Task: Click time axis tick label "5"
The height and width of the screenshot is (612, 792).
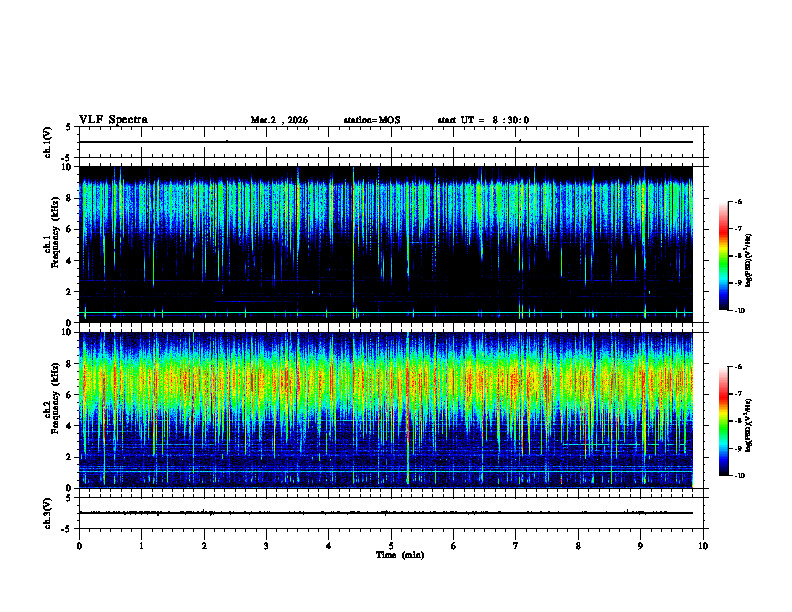Action: pyautogui.click(x=391, y=546)
